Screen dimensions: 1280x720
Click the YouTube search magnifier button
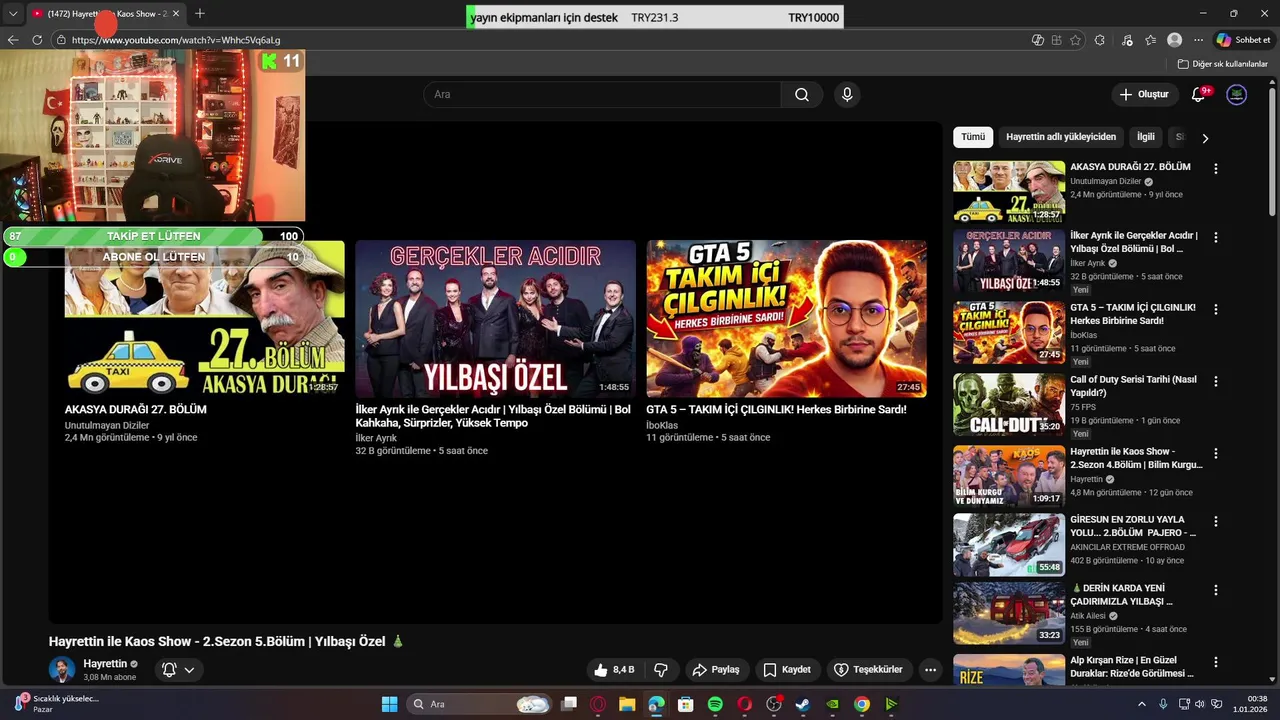point(802,94)
